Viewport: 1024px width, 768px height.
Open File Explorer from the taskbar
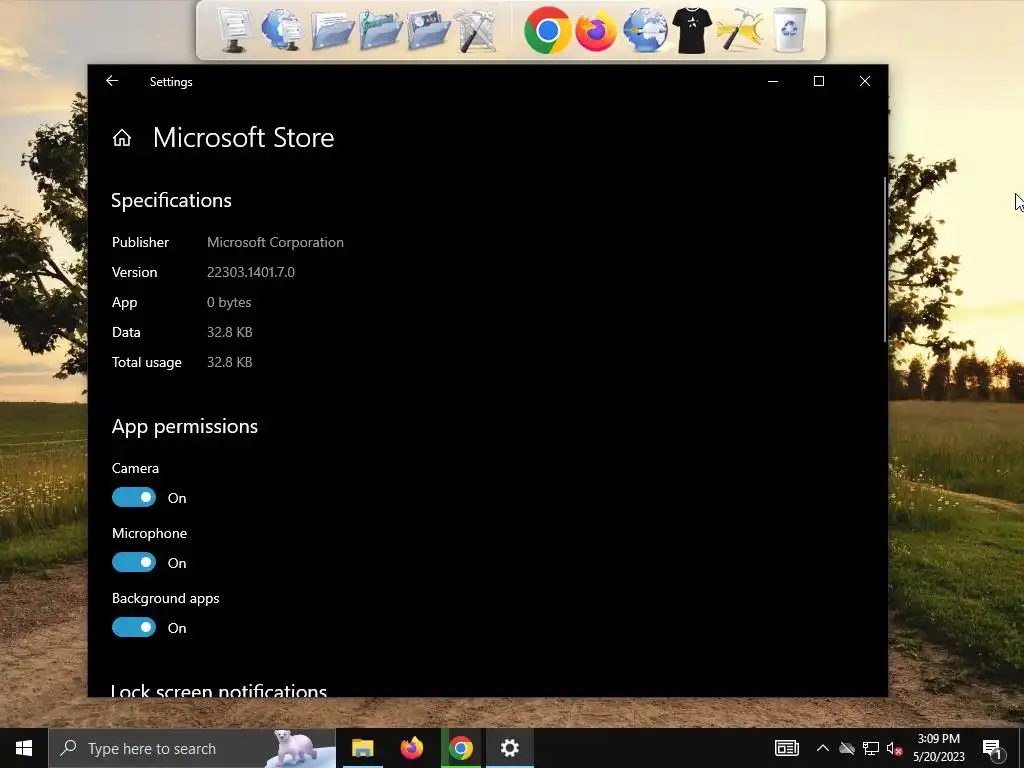point(362,748)
